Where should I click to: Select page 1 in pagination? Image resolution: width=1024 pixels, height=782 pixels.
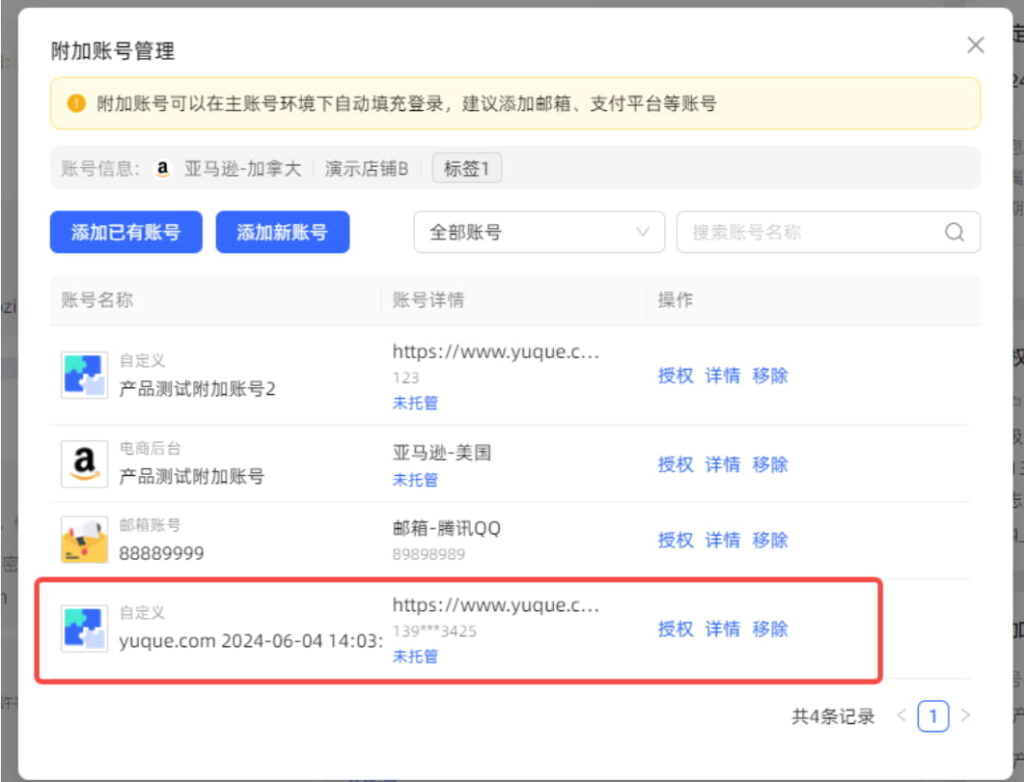pos(933,716)
